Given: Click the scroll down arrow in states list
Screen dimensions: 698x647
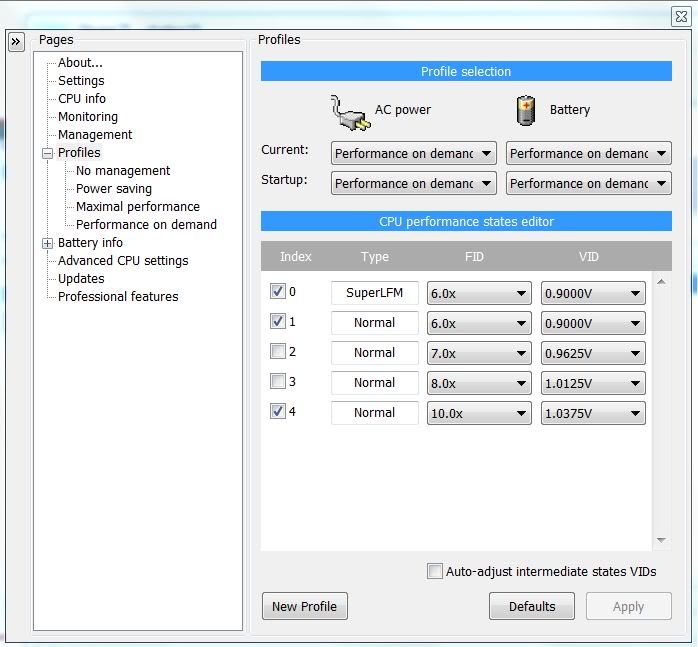Looking at the screenshot, I should [x=661, y=540].
